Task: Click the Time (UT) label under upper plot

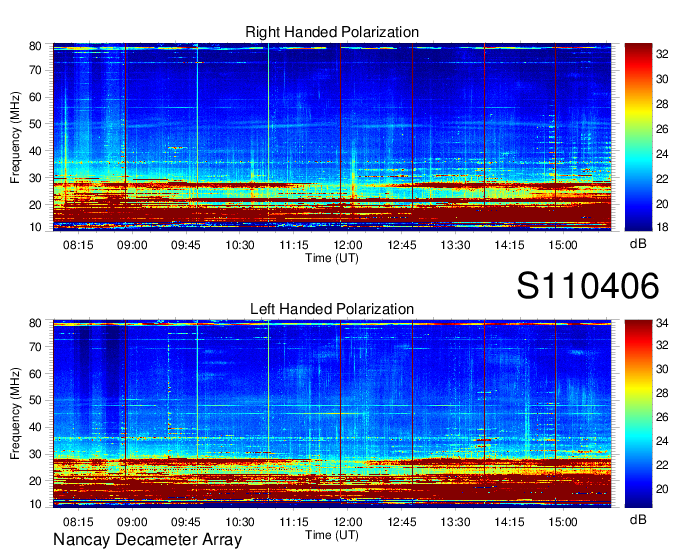Action: click(x=332, y=258)
